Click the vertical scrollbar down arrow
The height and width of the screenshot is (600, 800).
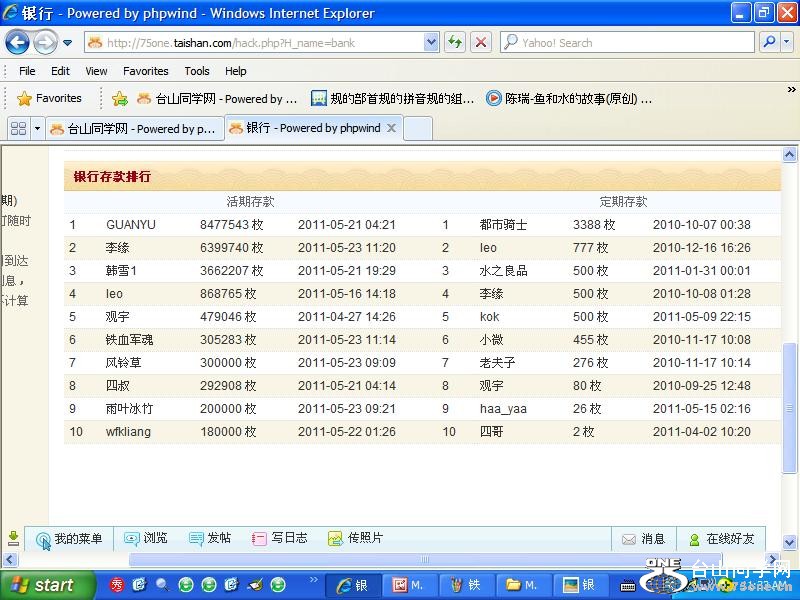790,541
